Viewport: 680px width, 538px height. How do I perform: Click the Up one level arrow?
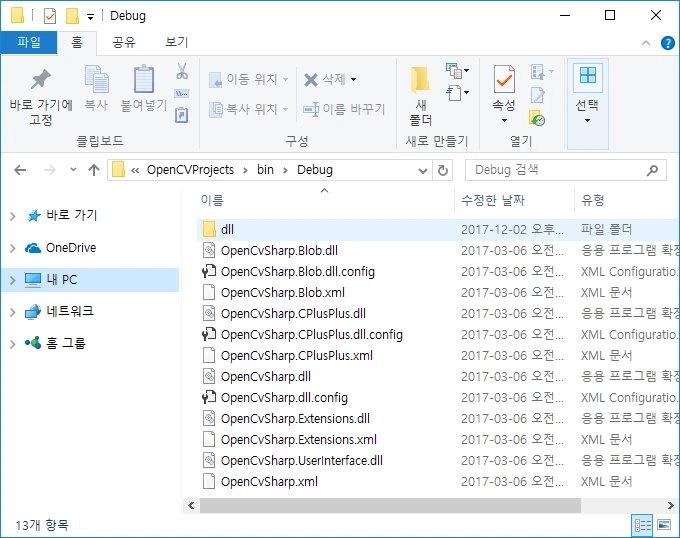pyautogui.click(x=94, y=170)
